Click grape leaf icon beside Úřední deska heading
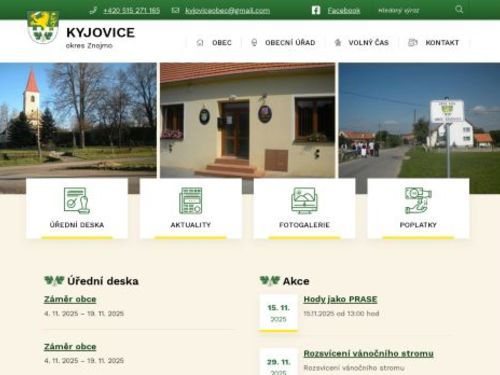 tap(54, 281)
